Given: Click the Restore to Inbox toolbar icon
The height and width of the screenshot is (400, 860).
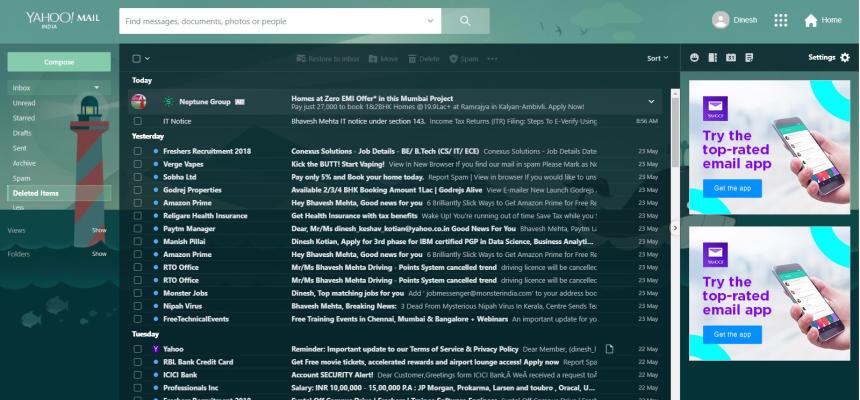Looking at the screenshot, I should pos(301,59).
